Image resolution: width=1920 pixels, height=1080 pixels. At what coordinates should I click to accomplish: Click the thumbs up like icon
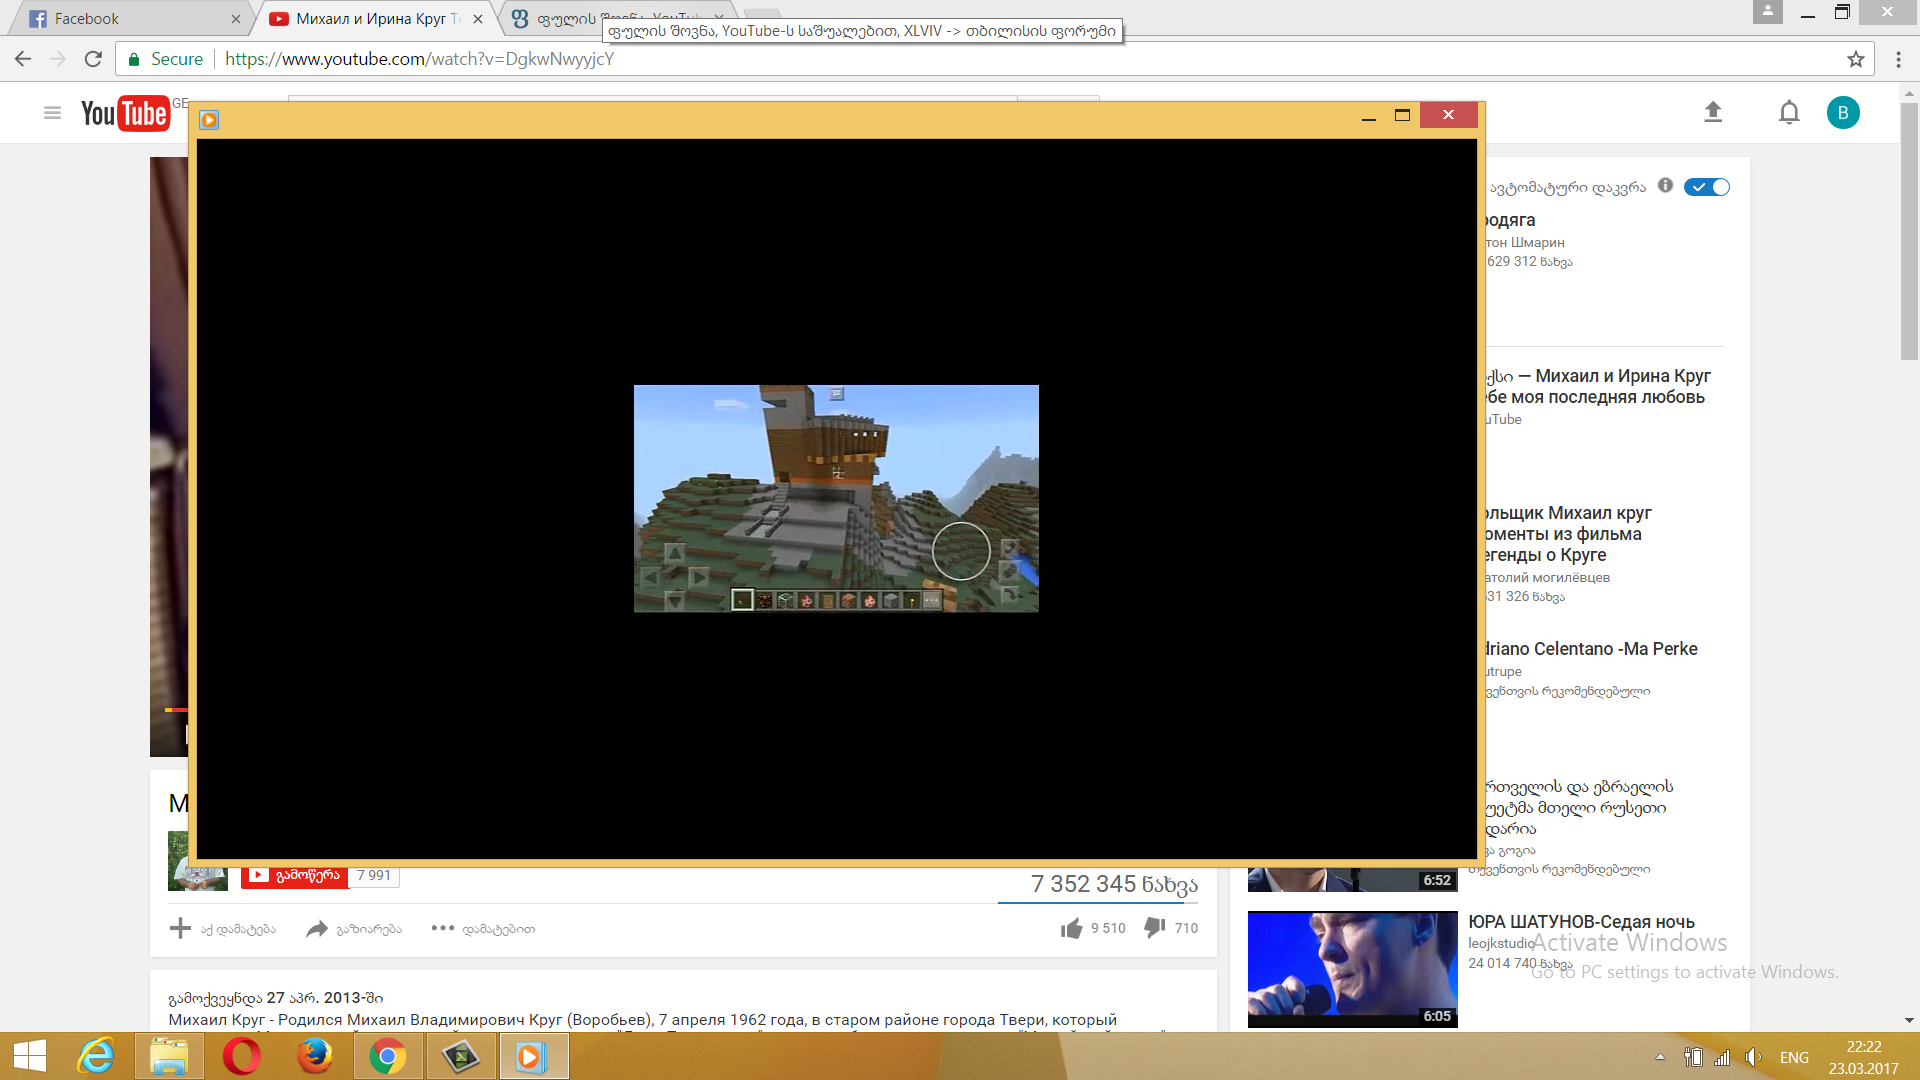click(x=1072, y=928)
